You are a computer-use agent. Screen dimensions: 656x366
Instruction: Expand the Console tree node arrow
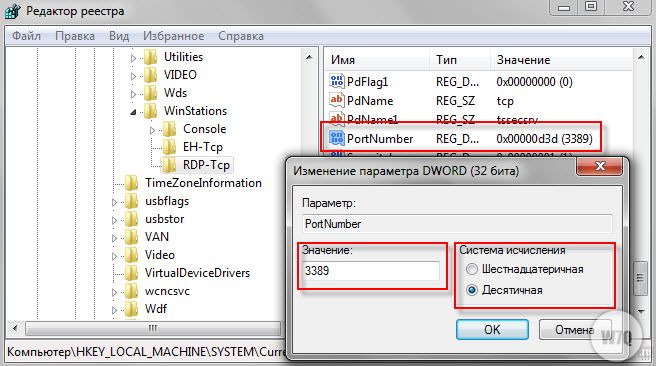click(153, 130)
